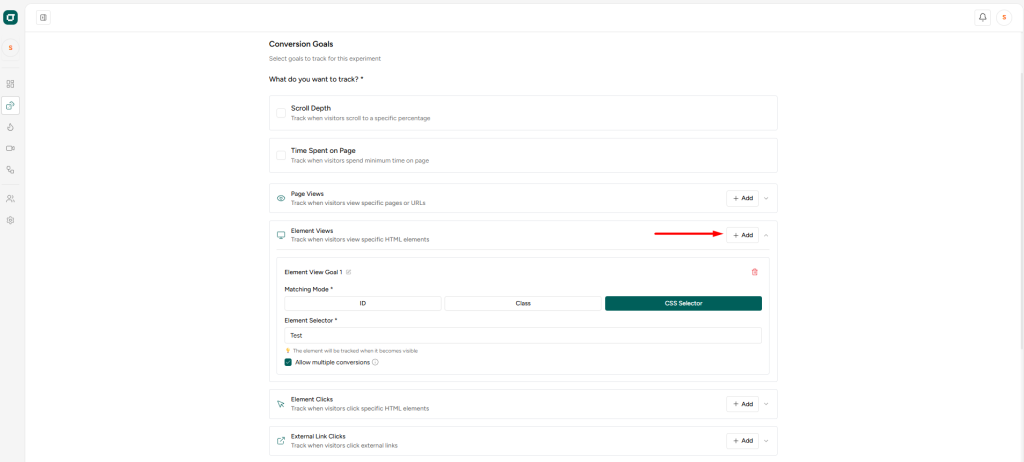Open the user profile avatar in top bar
Screen dimensions: 1024x462
(1004, 18)
